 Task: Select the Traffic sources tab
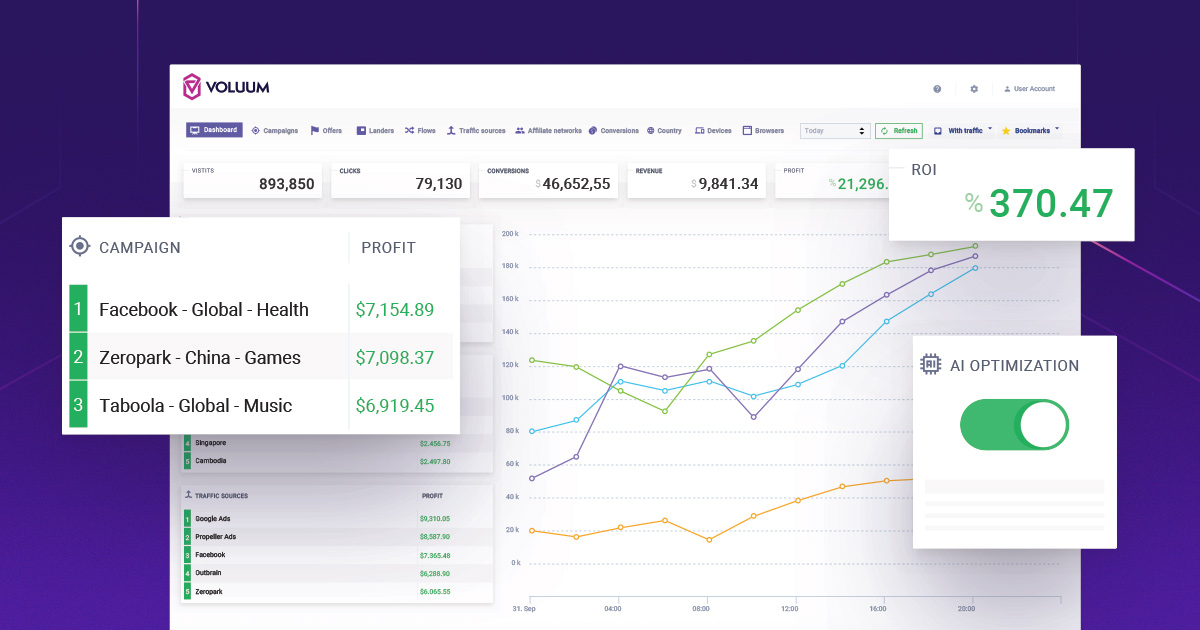coord(476,131)
